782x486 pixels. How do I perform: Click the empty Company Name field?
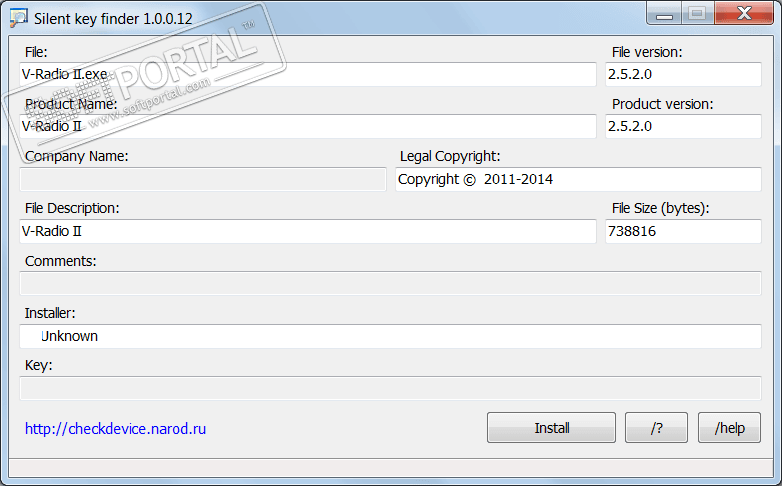203,179
